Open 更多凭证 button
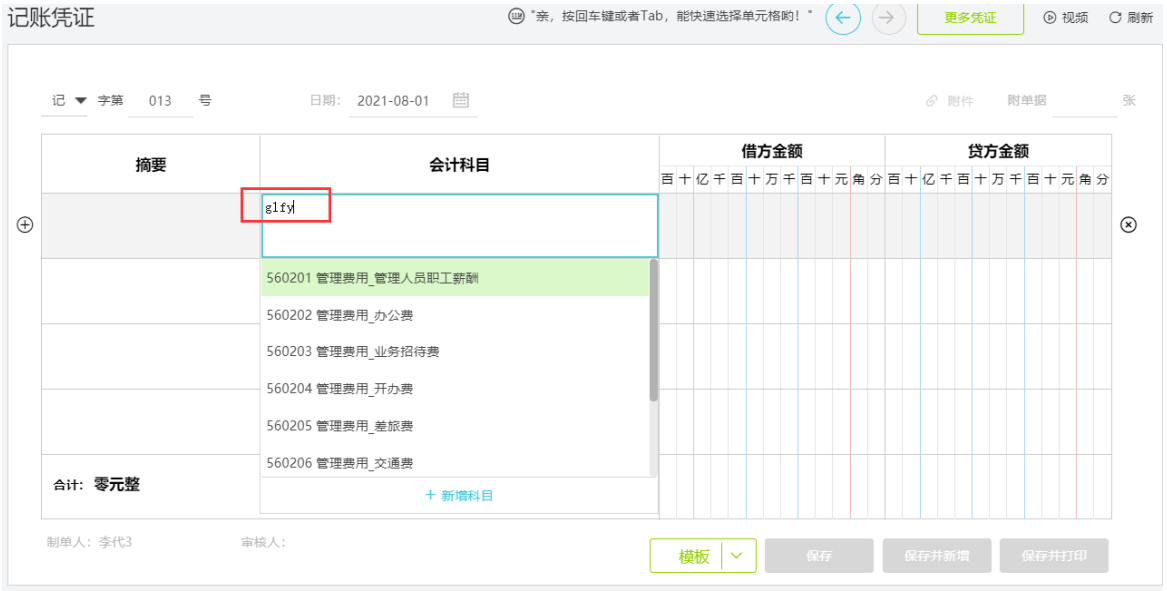This screenshot has width=1167, height=591. (x=970, y=18)
